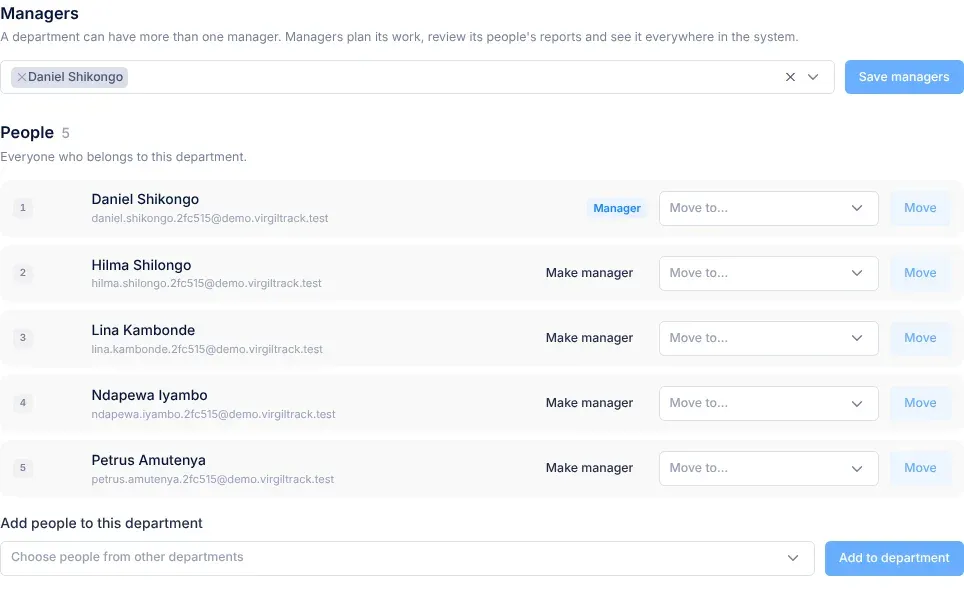Click the people count 5 beside People
Image resolution: width=964 pixels, height=602 pixels.
(65, 133)
